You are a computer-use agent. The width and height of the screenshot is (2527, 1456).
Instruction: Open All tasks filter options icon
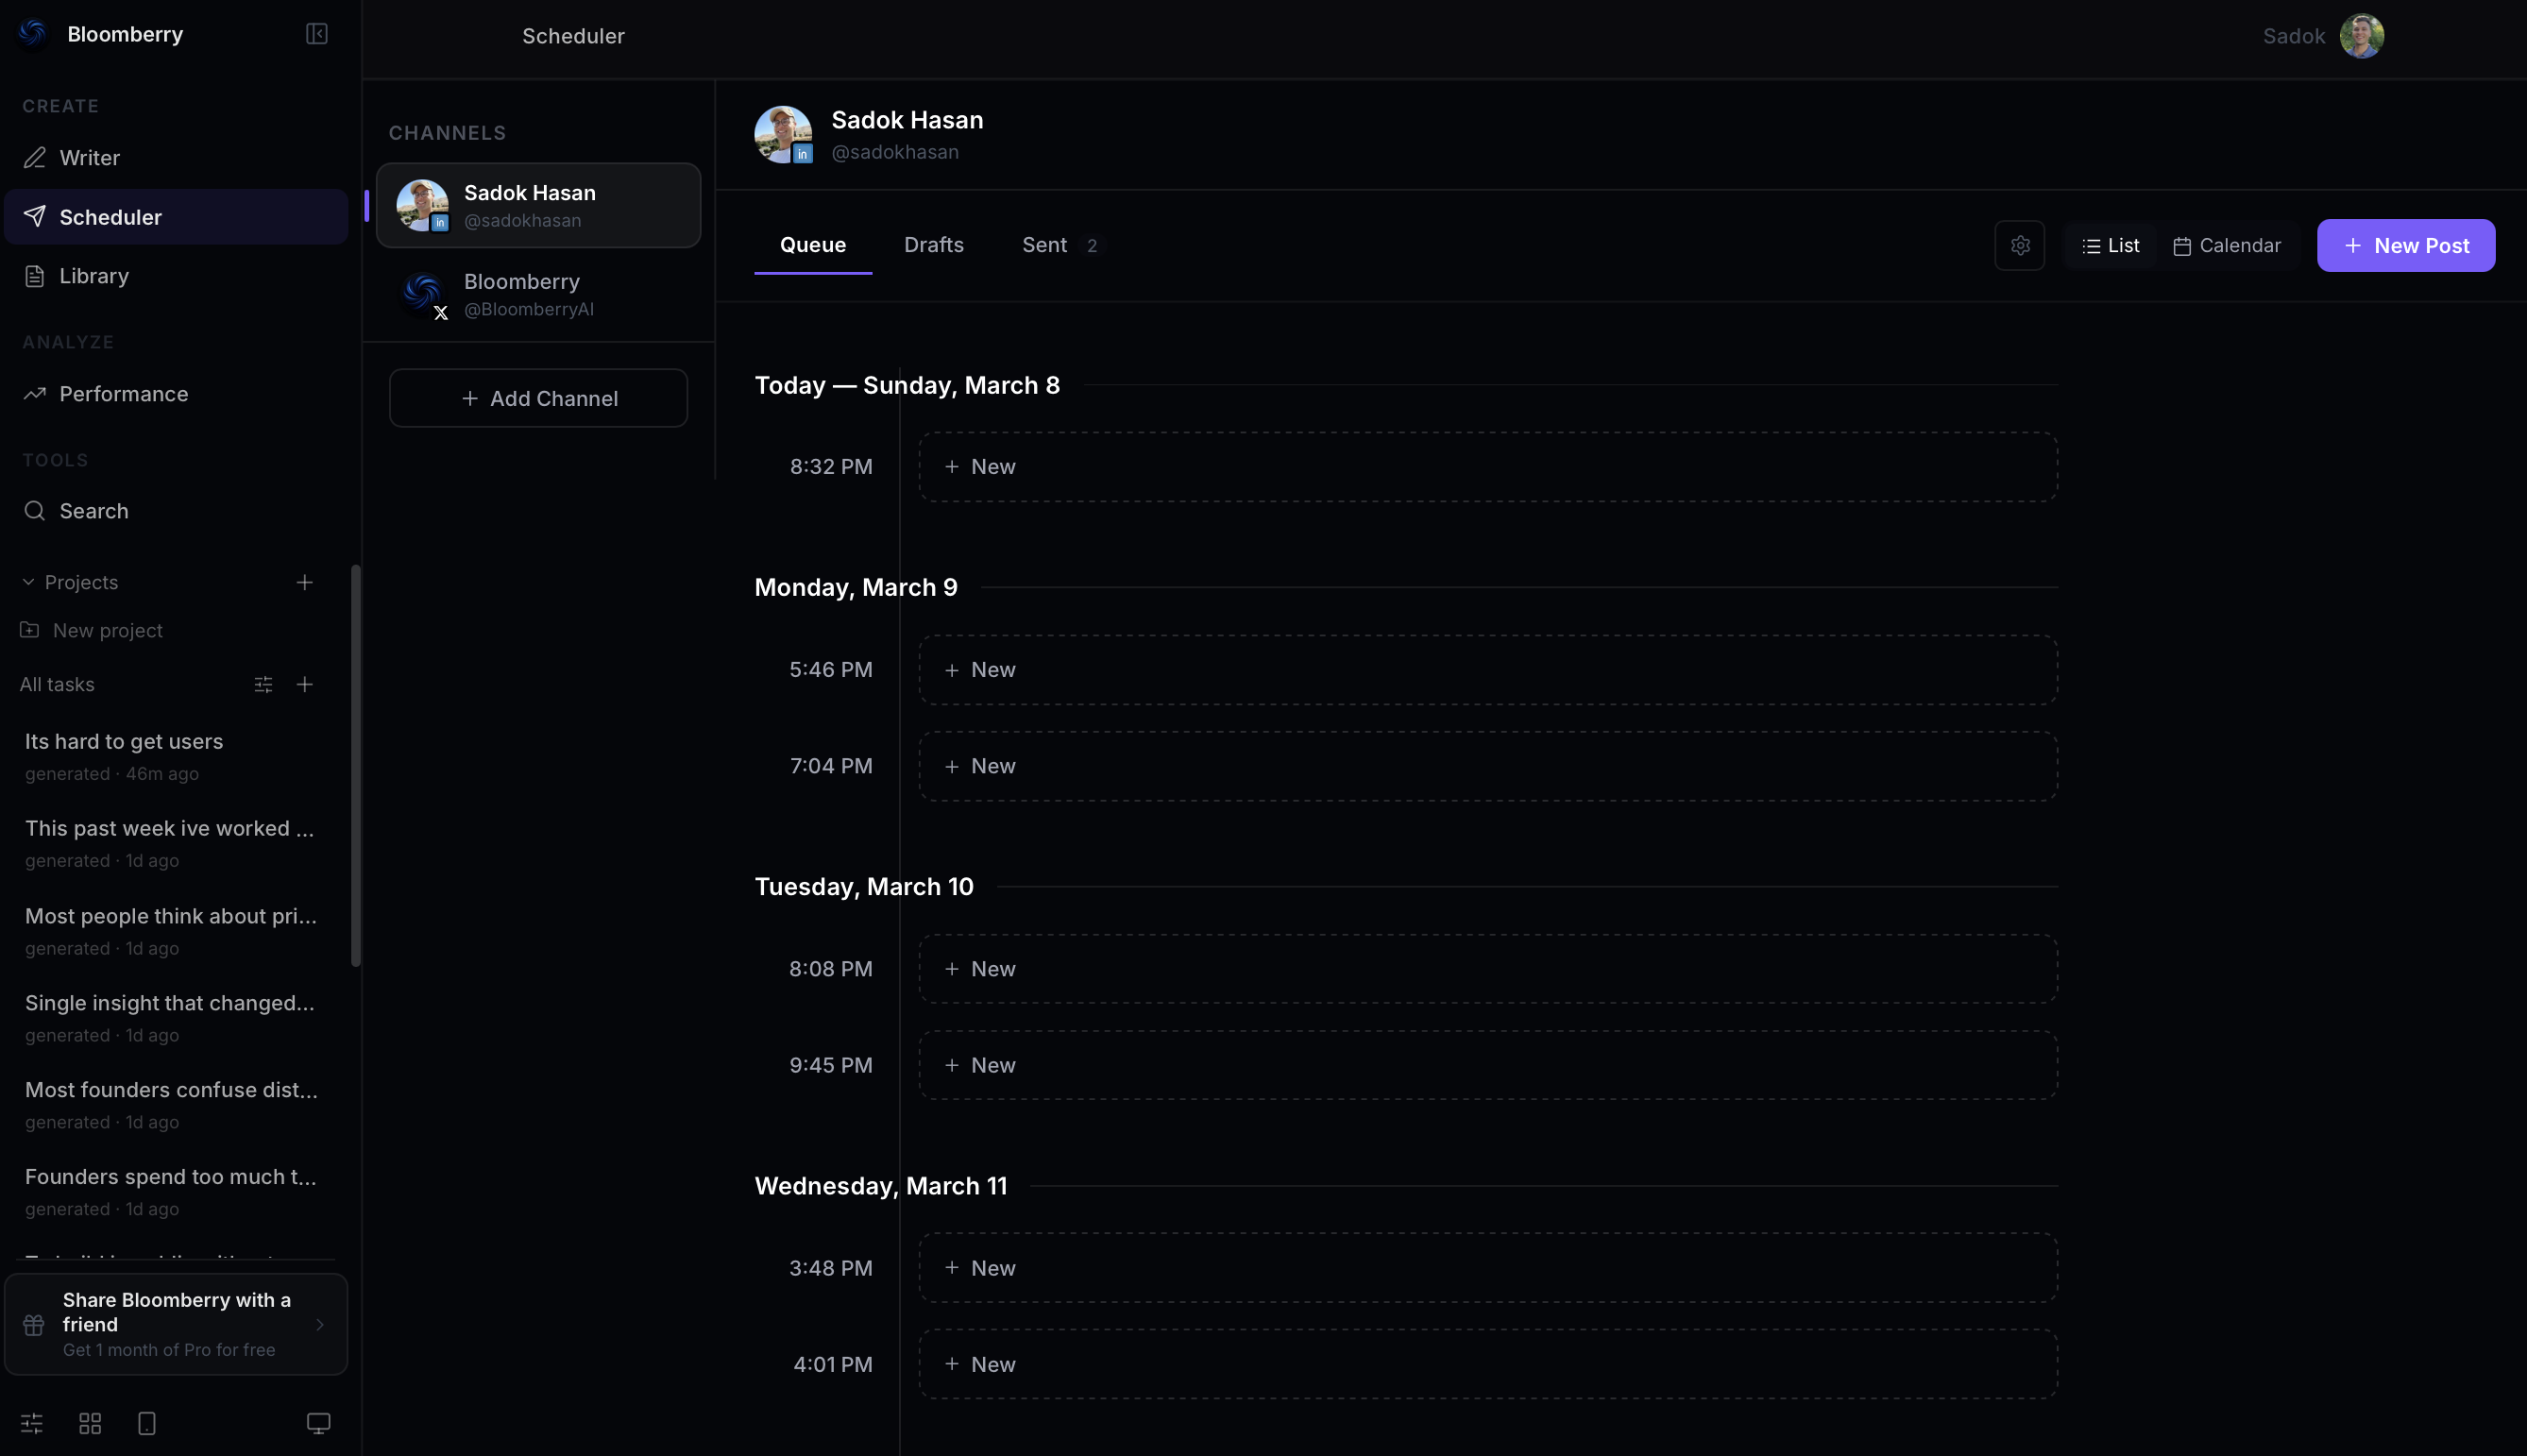[263, 685]
